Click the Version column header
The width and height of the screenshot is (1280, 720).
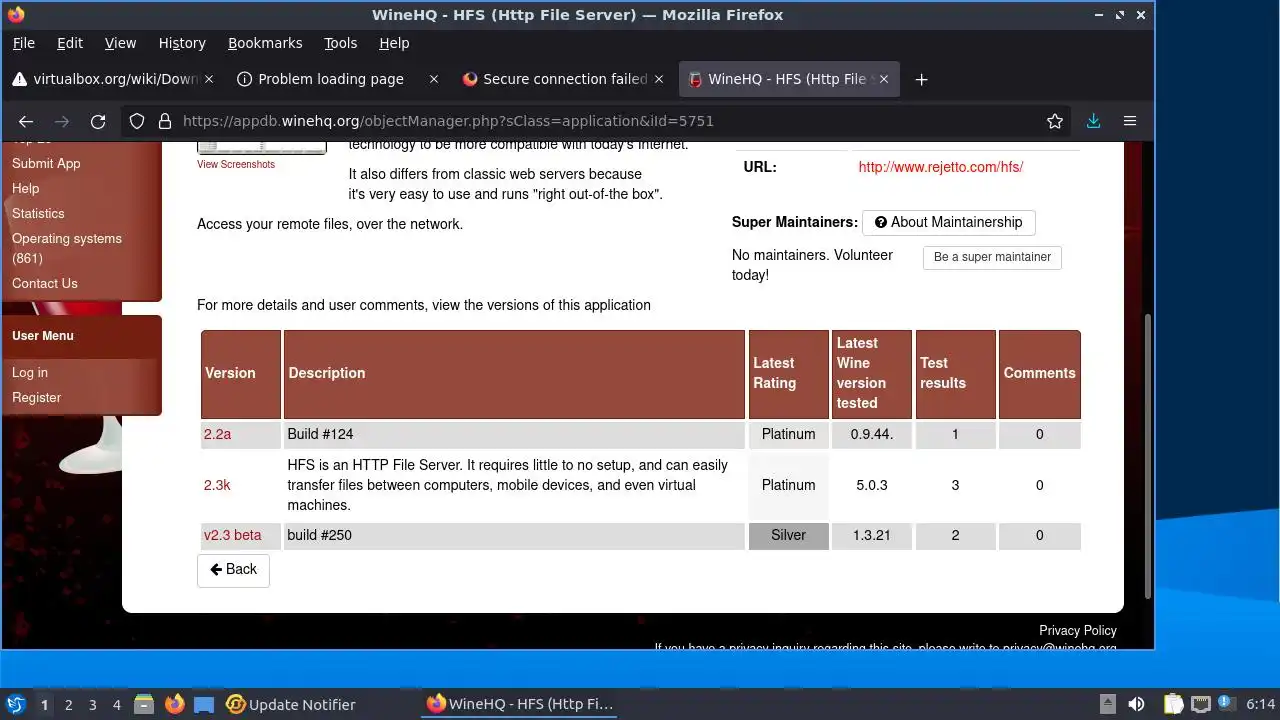[241, 373]
